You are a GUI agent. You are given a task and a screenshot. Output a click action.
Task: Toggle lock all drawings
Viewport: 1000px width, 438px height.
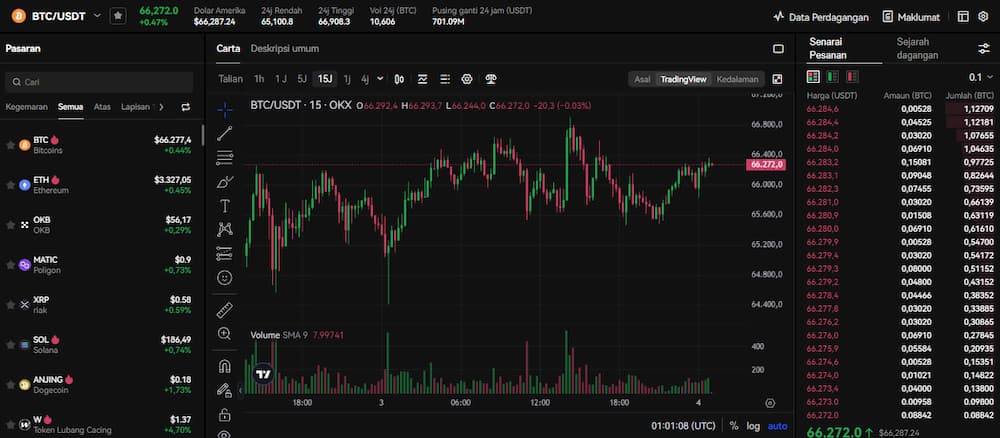224,415
